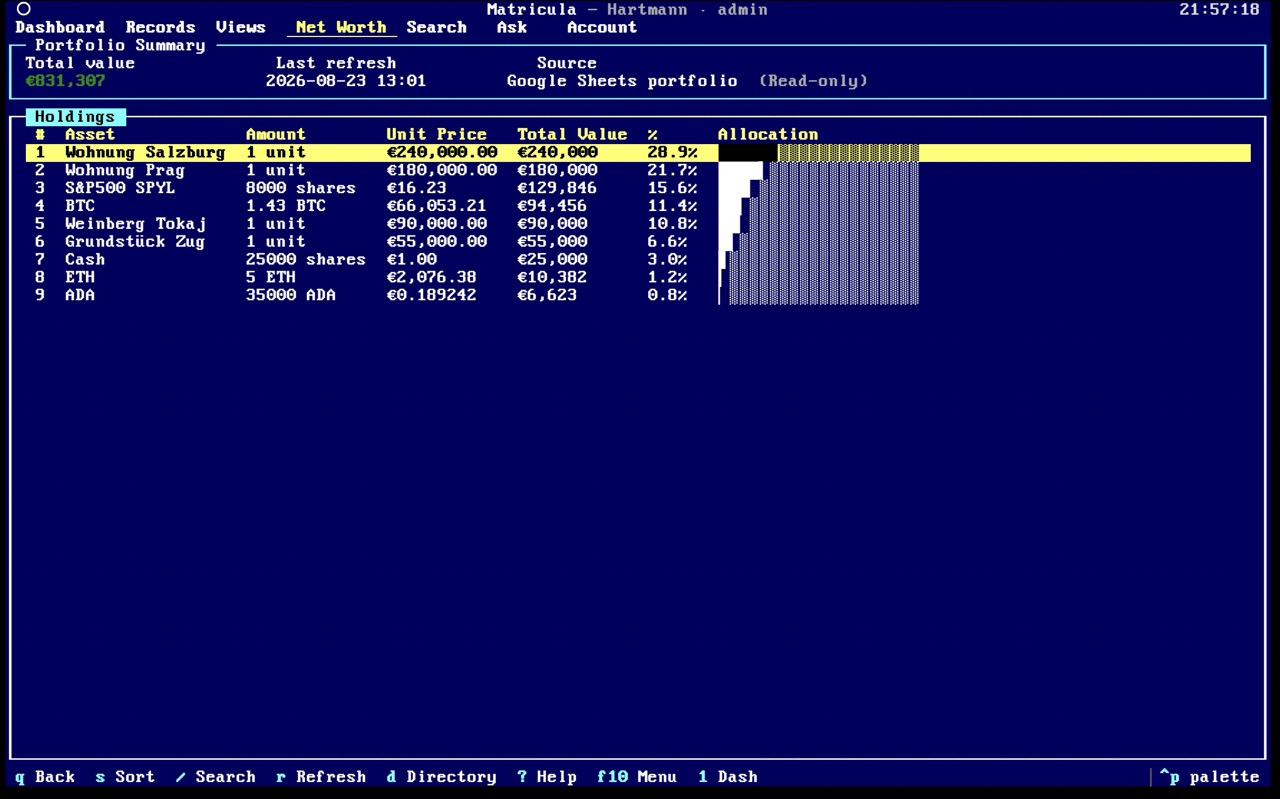Click the 1 Dash footer shortcut

click(x=728, y=777)
